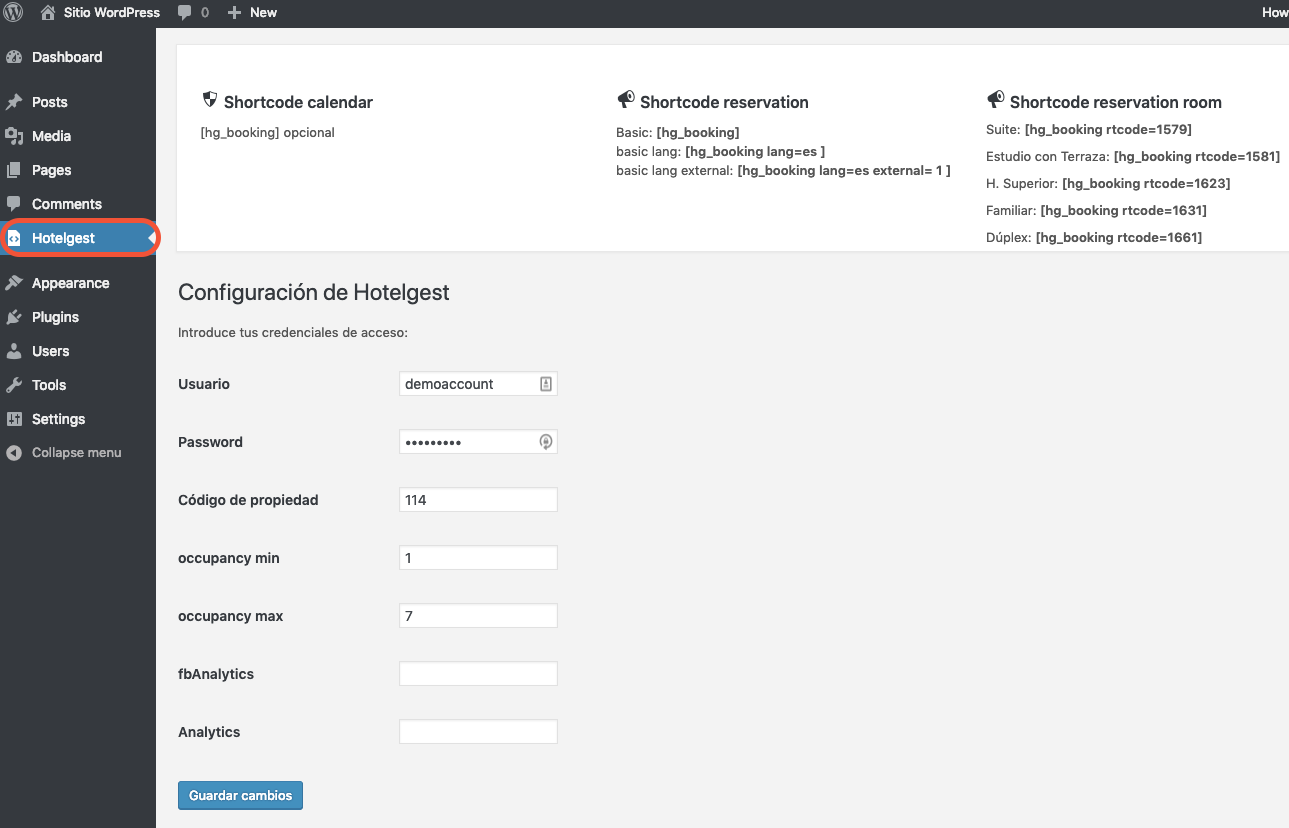Select the [hg_booking] opcional shortcode text
Image resolution: width=1289 pixels, height=828 pixels.
pos(268,132)
